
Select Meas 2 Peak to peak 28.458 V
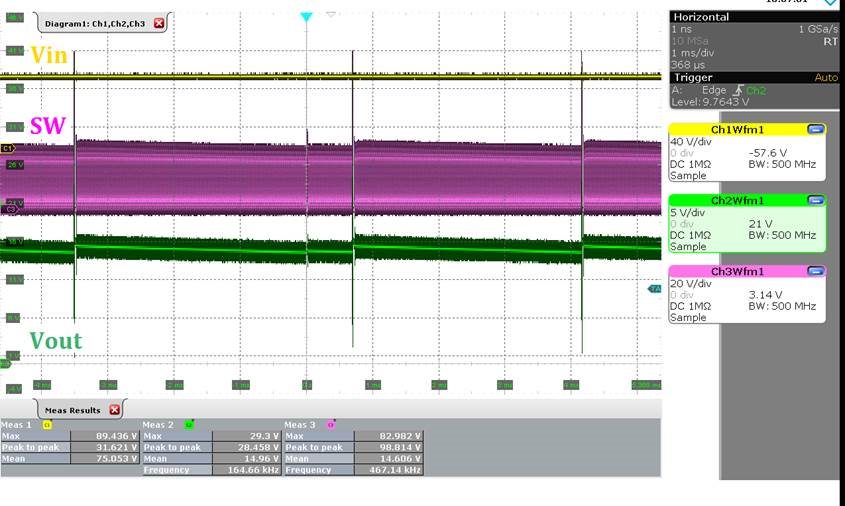[x=246, y=447]
